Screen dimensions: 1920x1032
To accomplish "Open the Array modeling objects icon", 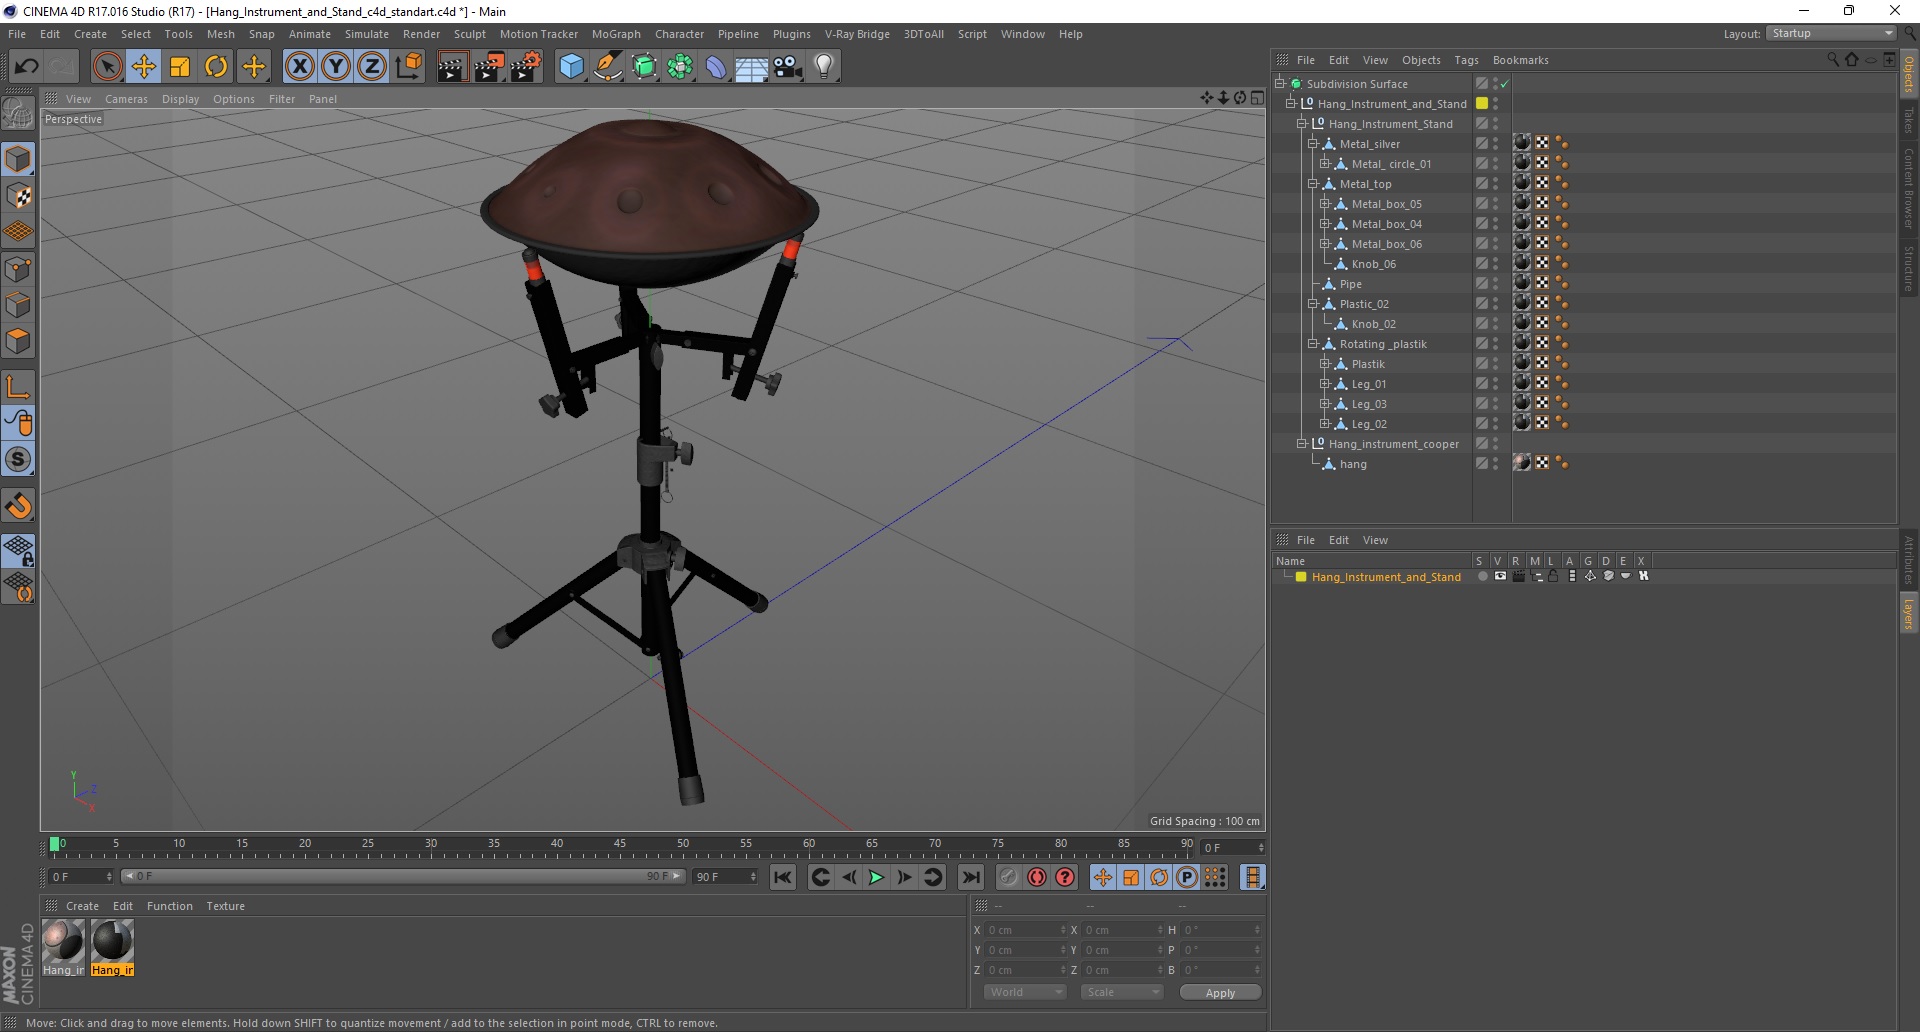I will click(x=680, y=67).
